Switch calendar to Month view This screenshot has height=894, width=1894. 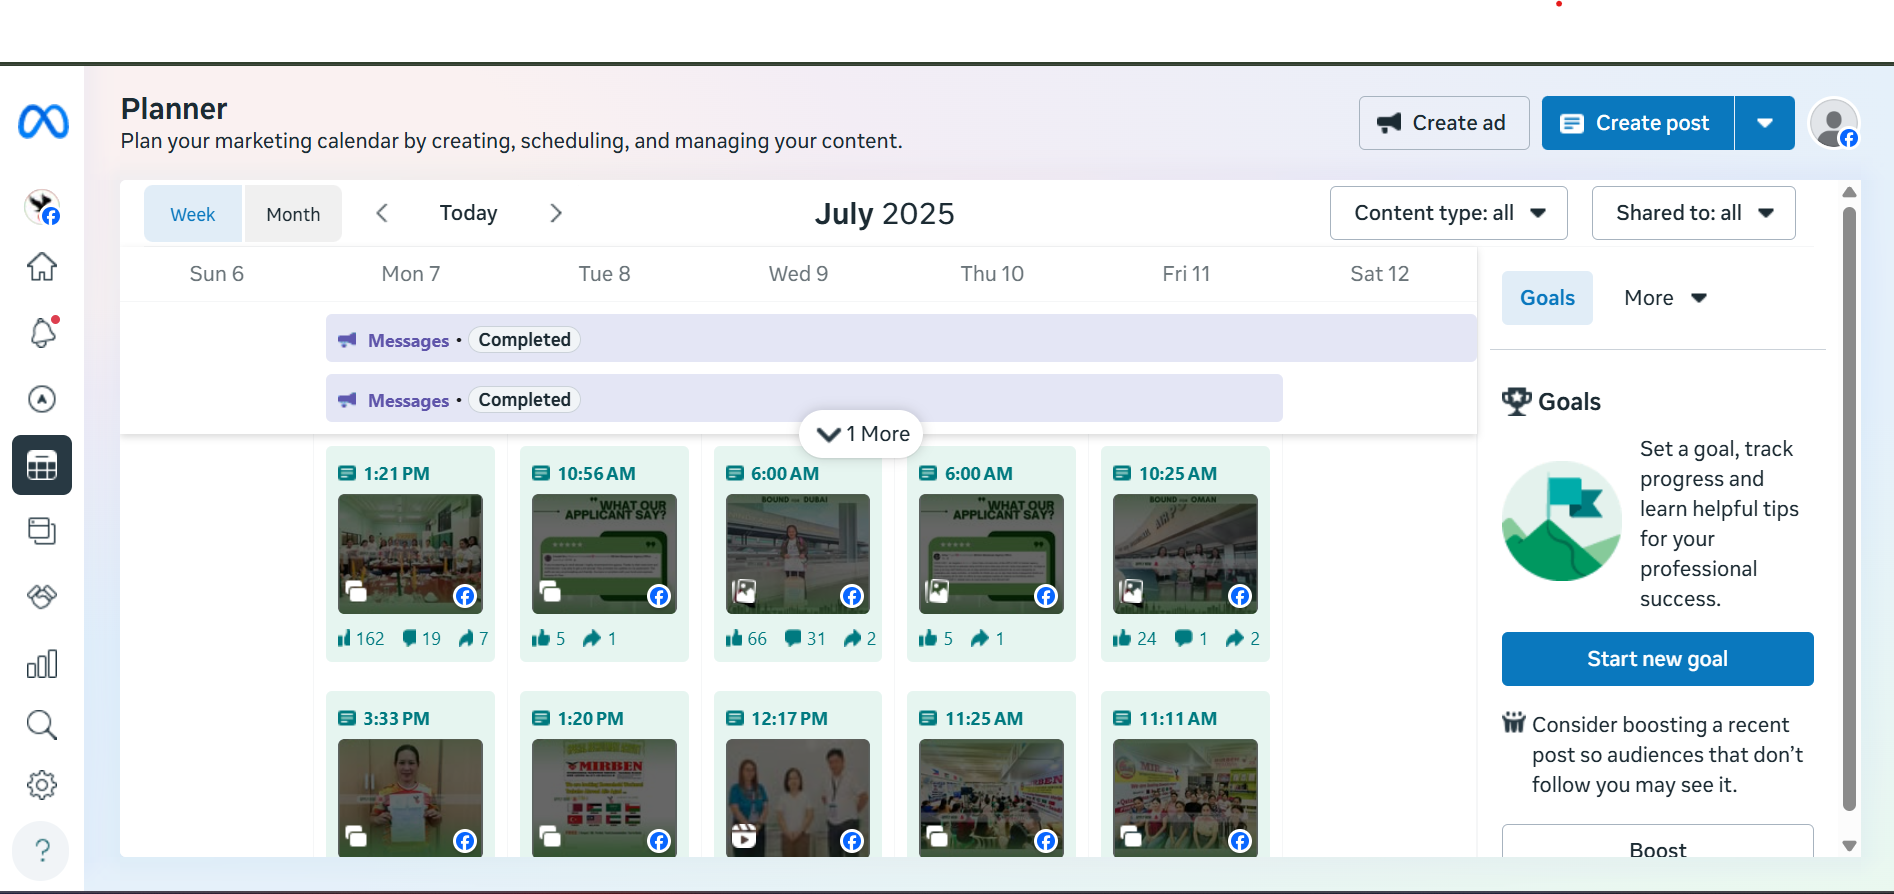coord(293,214)
